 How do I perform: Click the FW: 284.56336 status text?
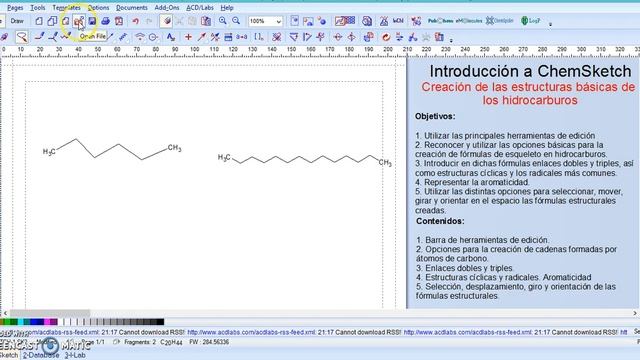pyautogui.click(x=209, y=342)
